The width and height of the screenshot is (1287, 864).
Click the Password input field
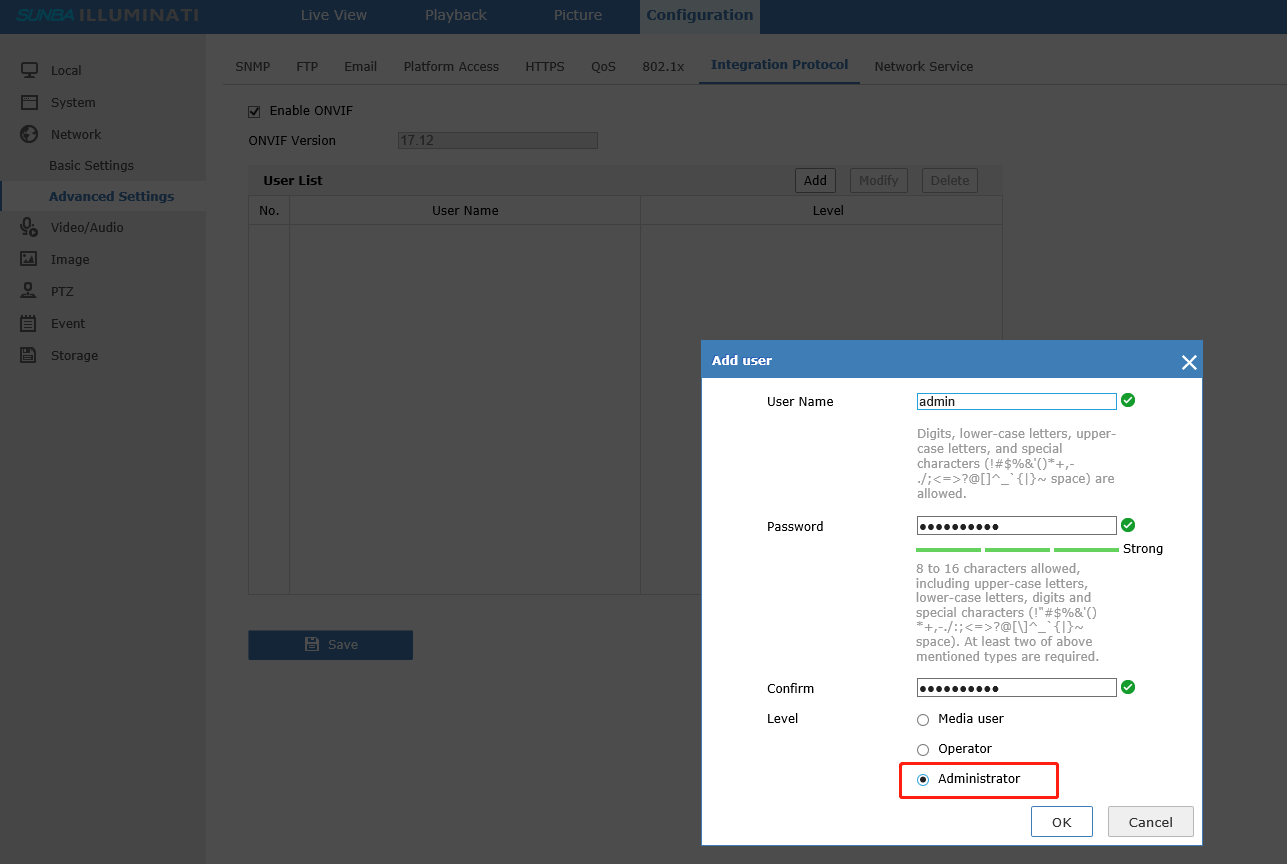pyautogui.click(x=1016, y=526)
